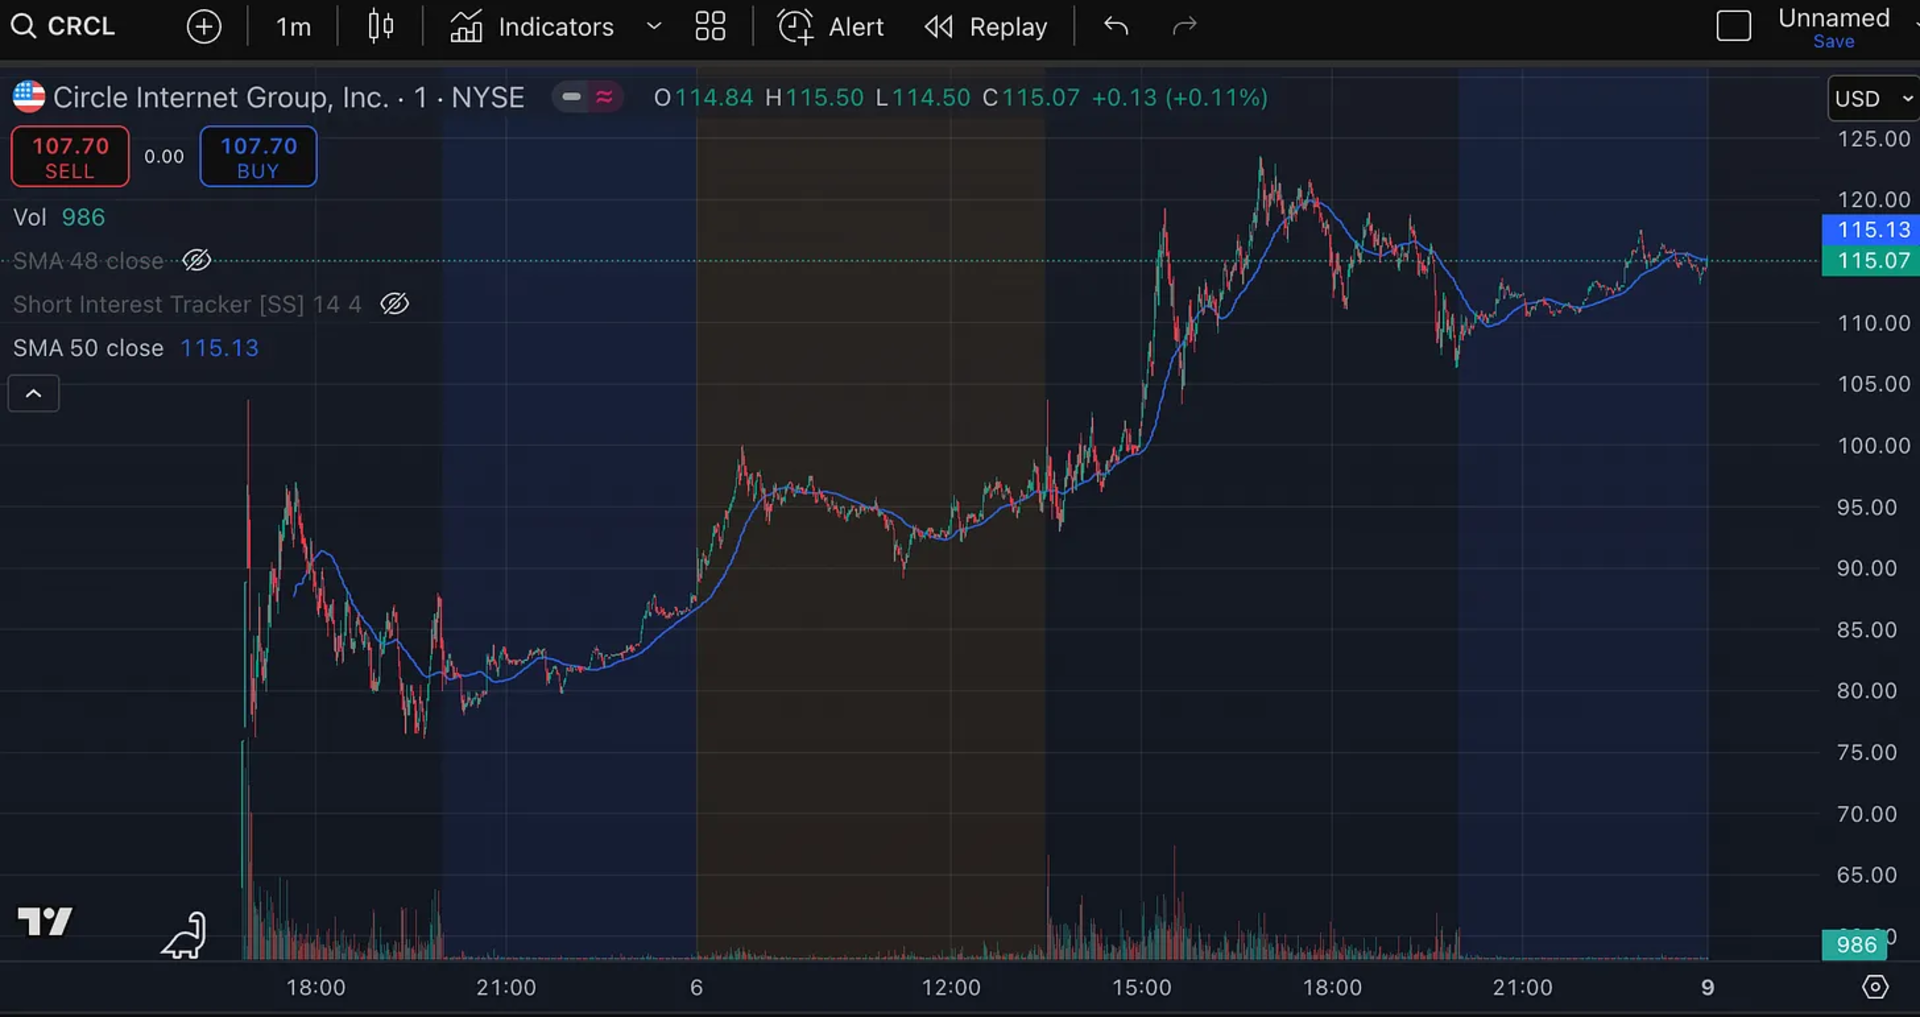Toggle the market status pill indicator
This screenshot has width=1920, height=1017.
pyautogui.click(x=588, y=97)
